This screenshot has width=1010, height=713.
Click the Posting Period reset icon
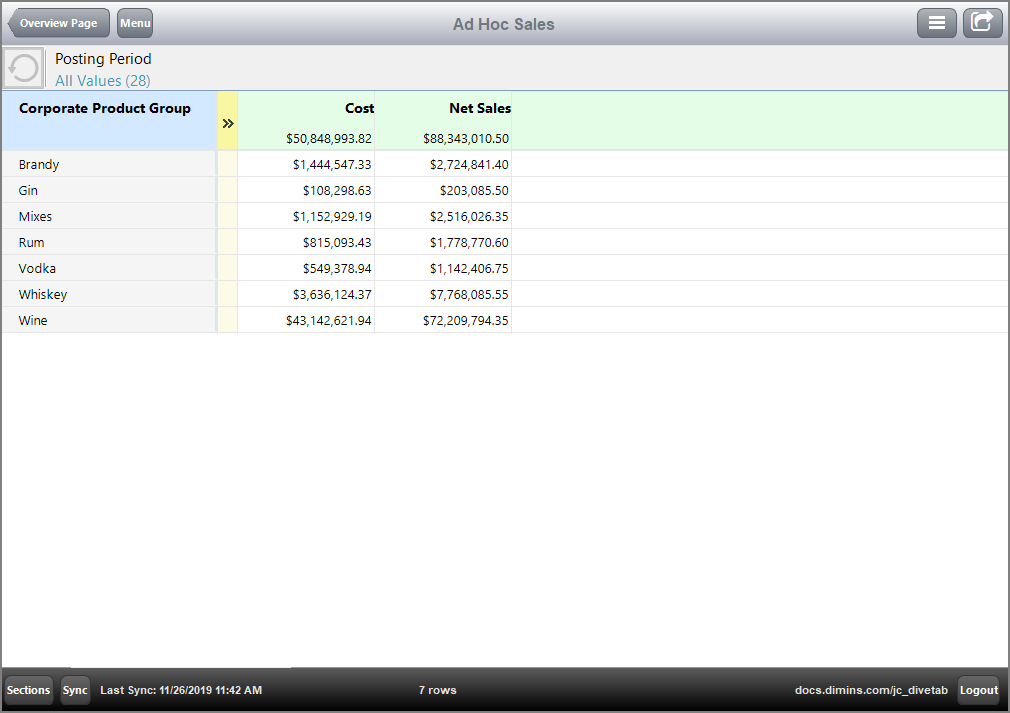pyautogui.click(x=24, y=69)
